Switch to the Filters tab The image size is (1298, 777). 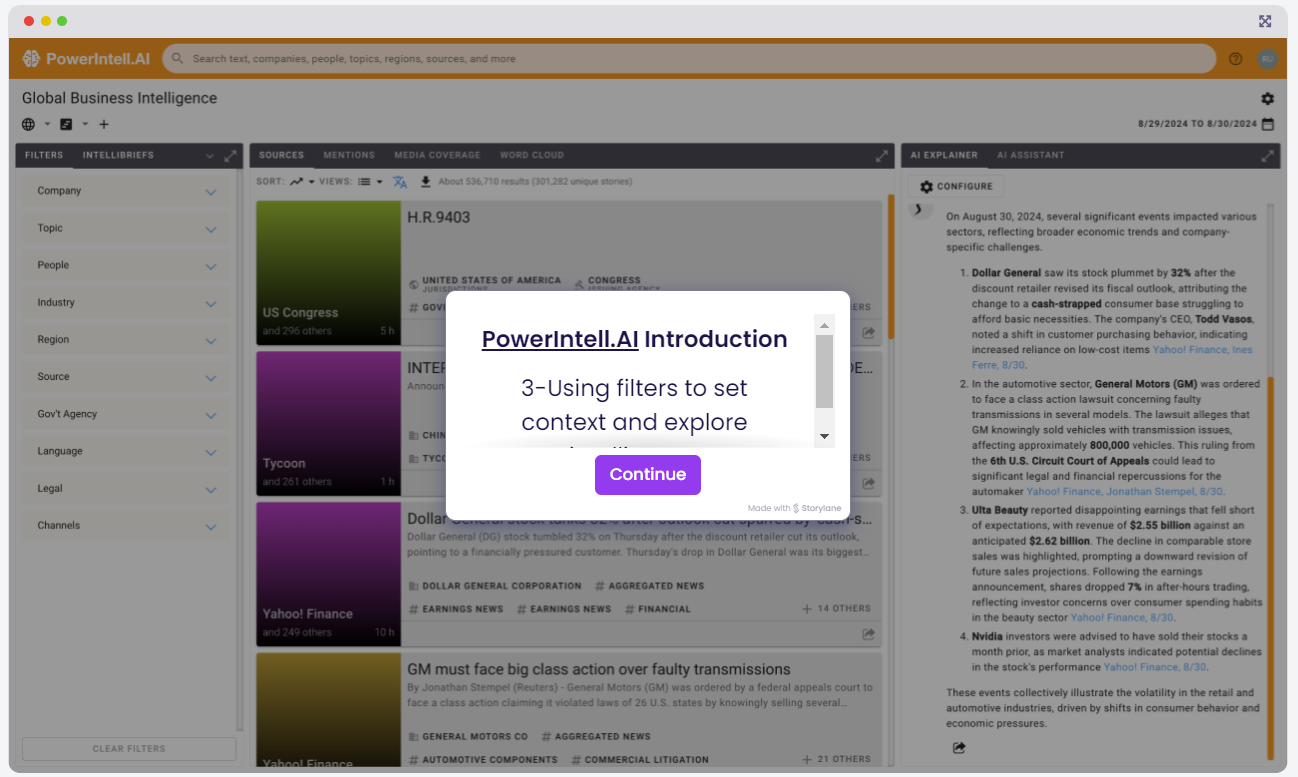(x=44, y=155)
